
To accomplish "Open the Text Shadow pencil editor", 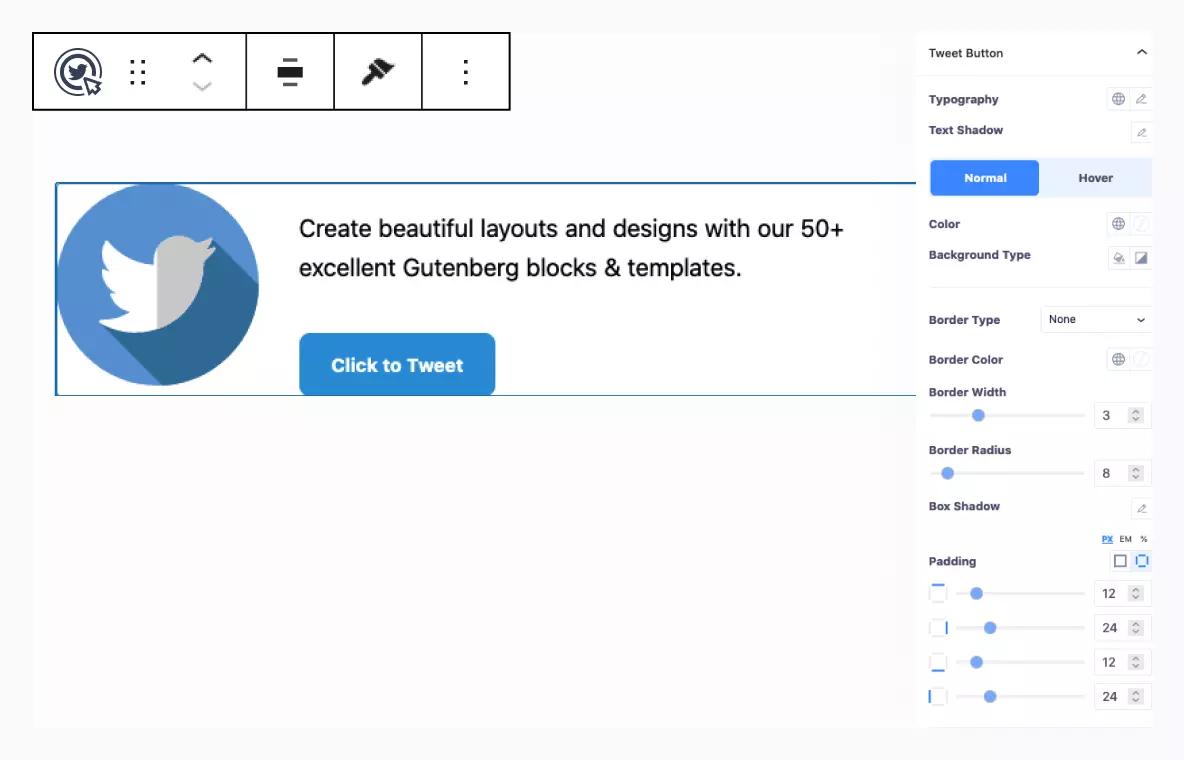I will [x=1142, y=131].
